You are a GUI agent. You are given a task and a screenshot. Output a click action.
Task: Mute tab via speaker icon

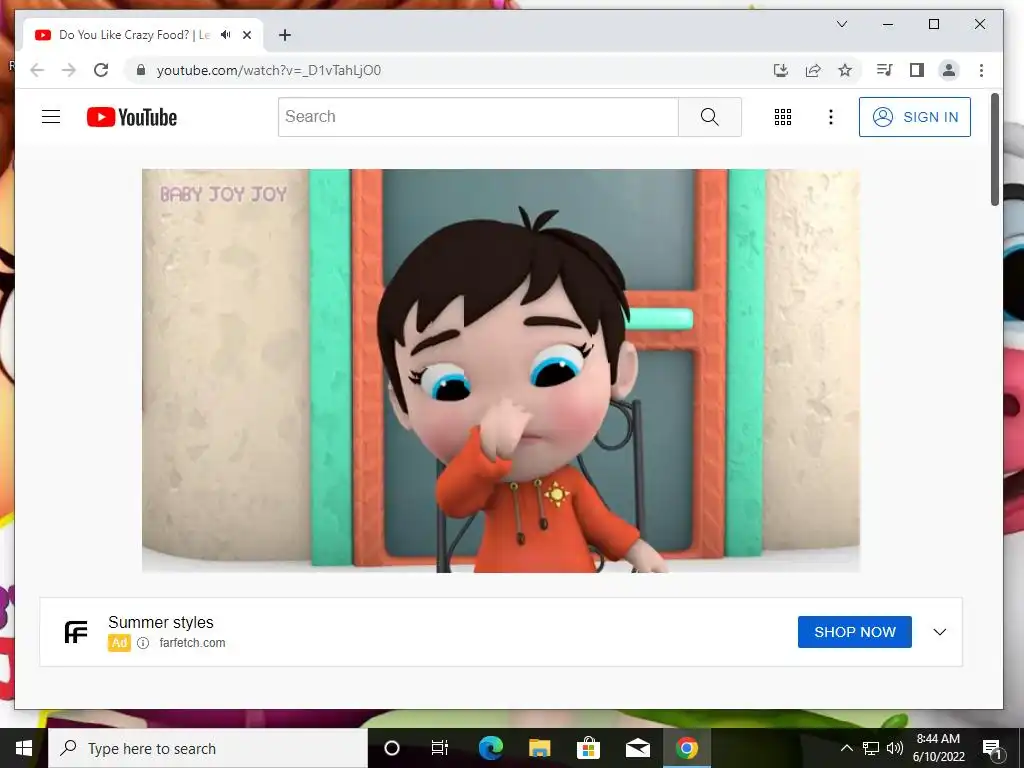click(226, 35)
